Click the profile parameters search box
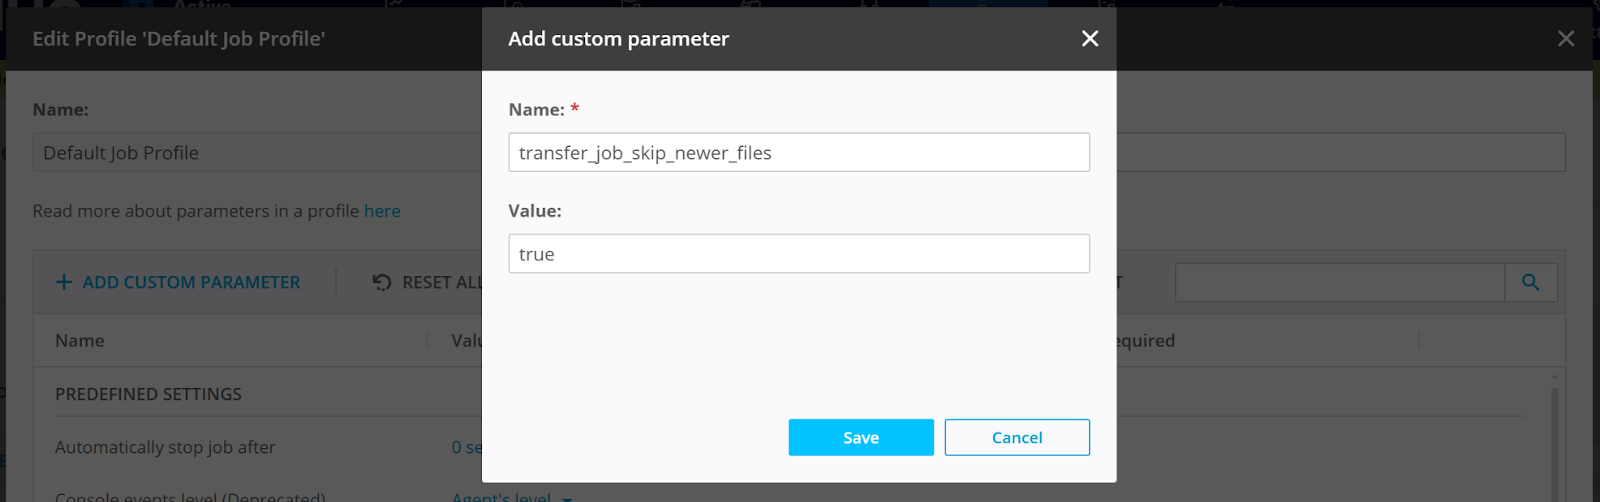1600x502 pixels. (1339, 283)
